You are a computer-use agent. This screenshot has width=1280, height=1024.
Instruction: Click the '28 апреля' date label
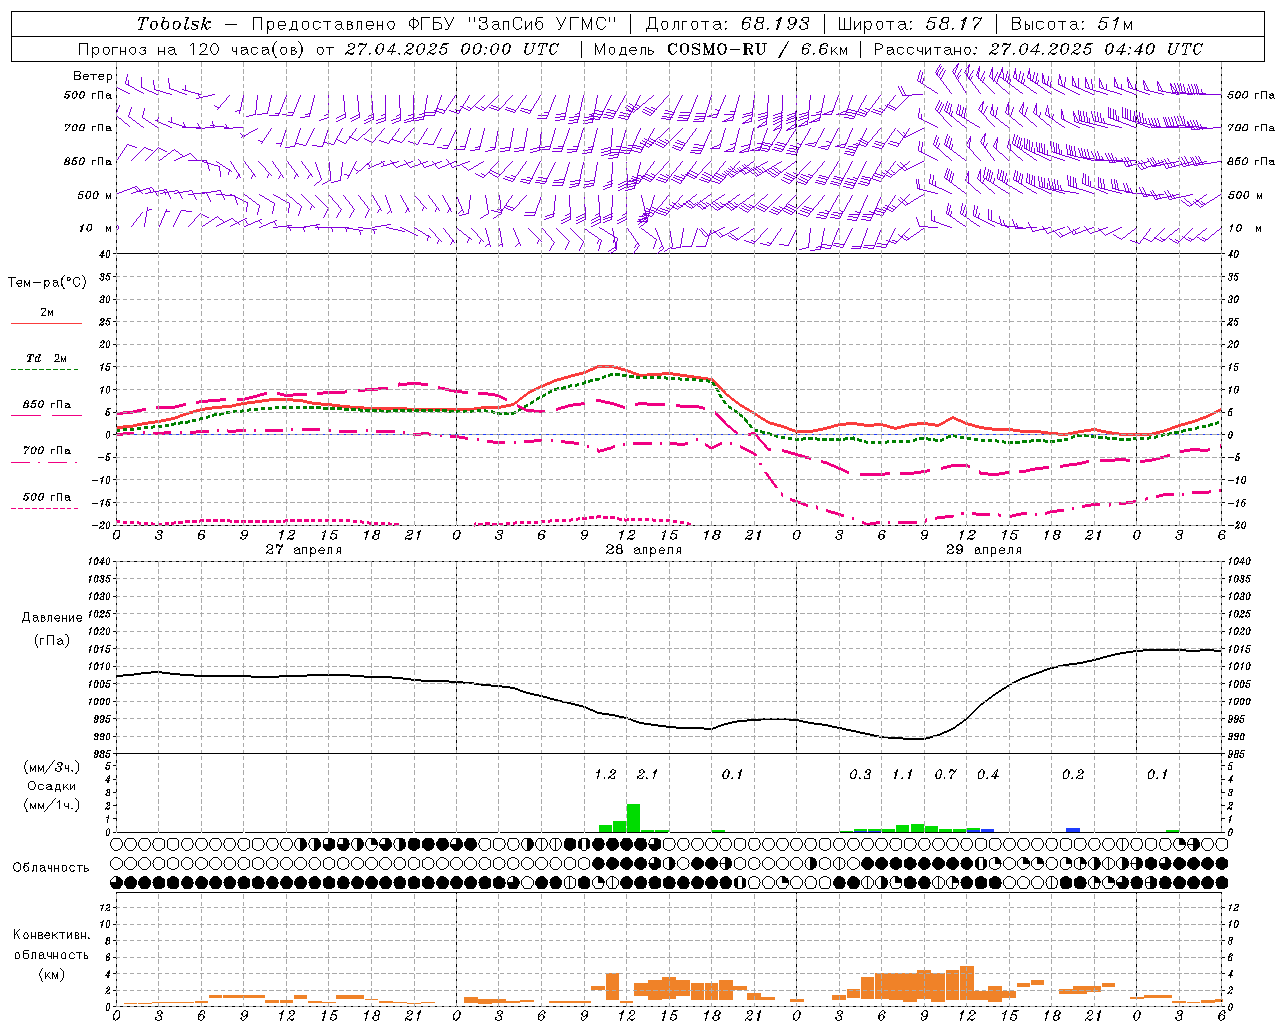coord(643,550)
